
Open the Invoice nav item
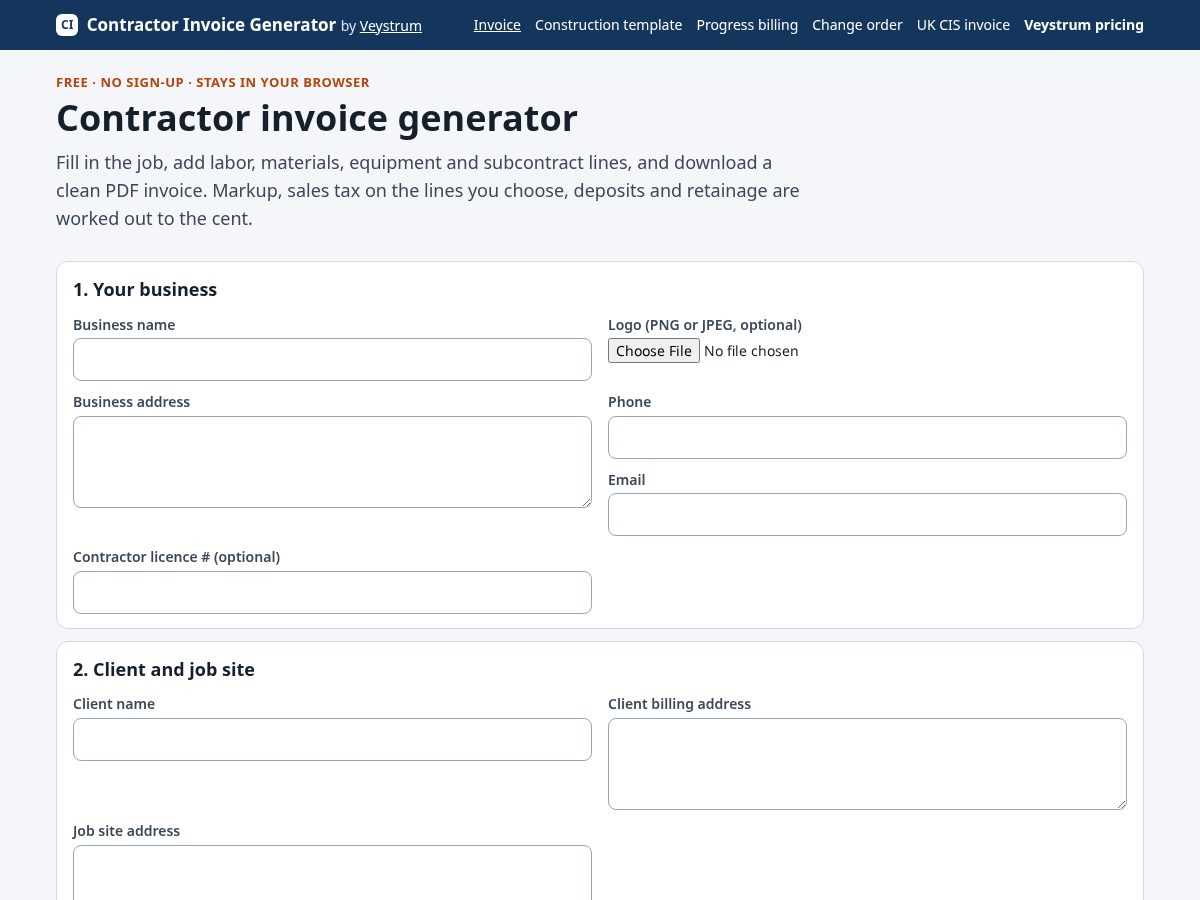[497, 25]
